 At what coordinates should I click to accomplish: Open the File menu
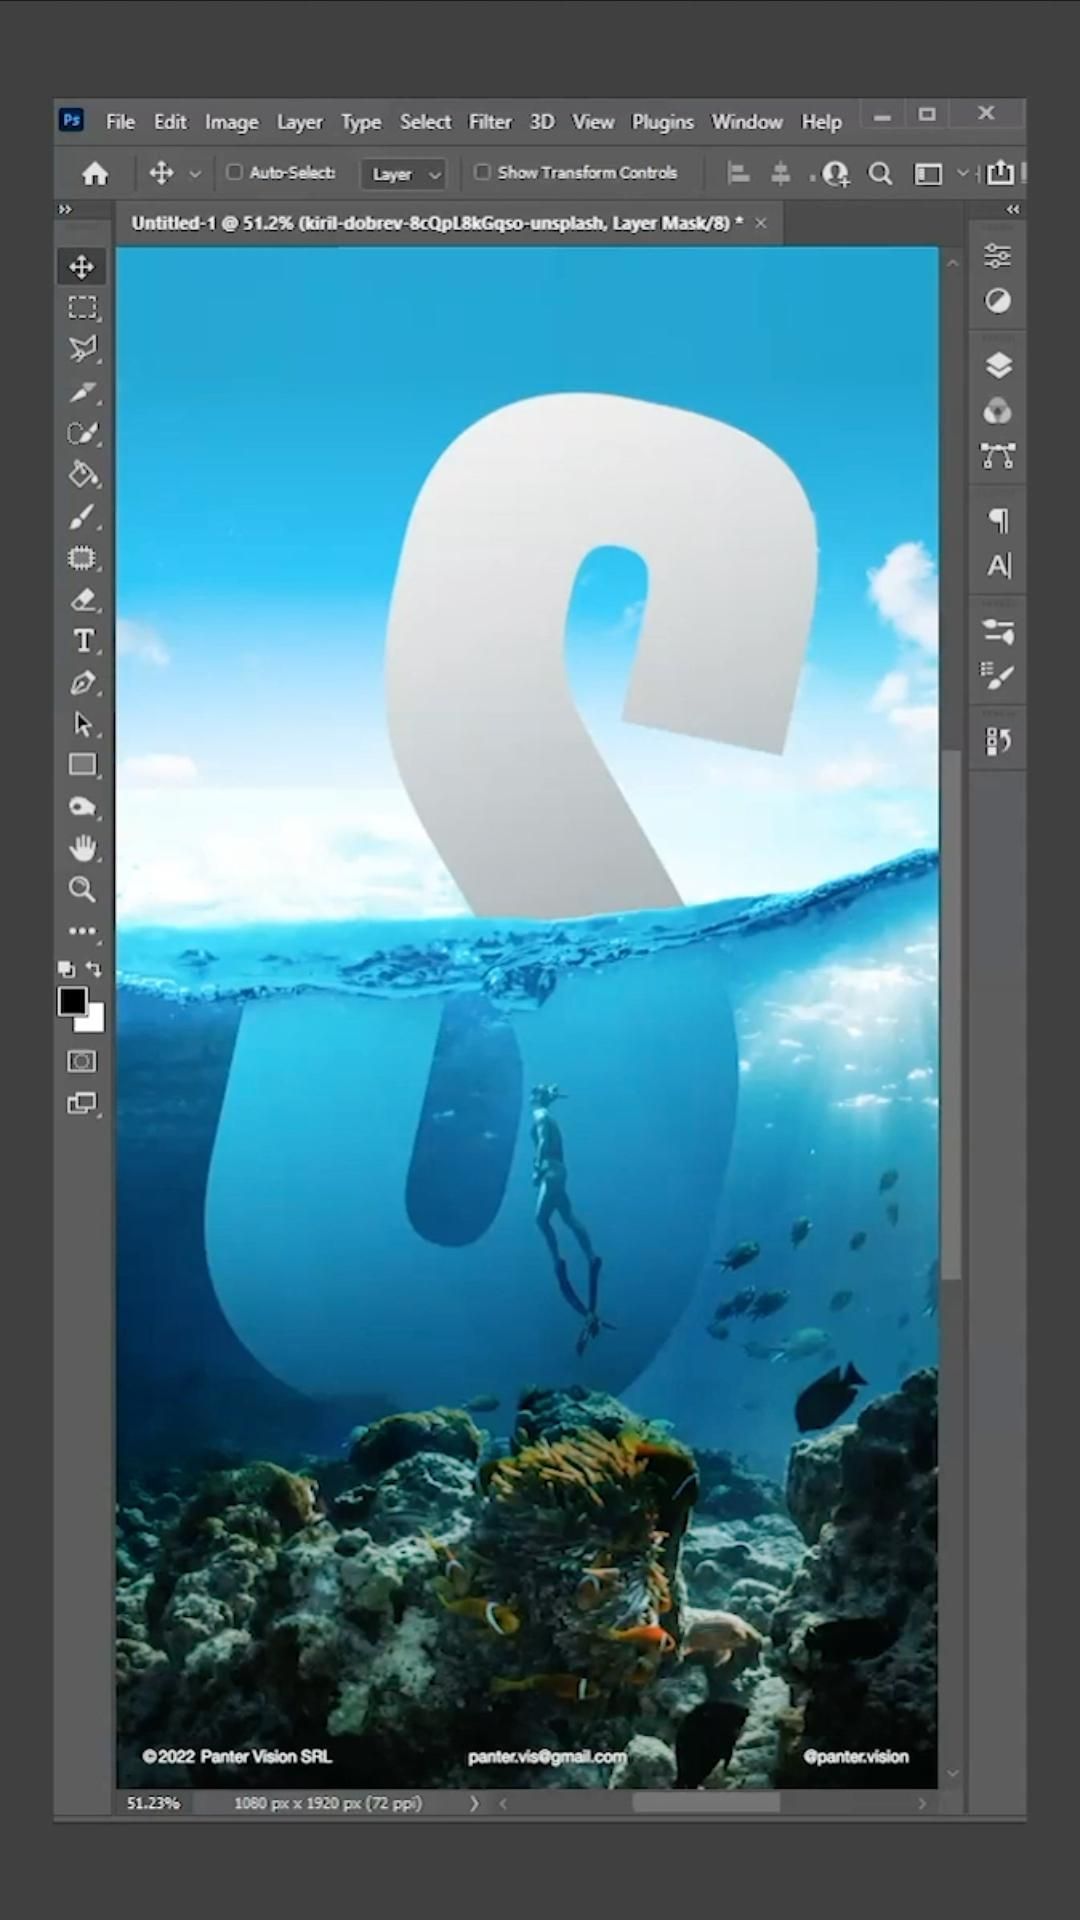coord(120,122)
